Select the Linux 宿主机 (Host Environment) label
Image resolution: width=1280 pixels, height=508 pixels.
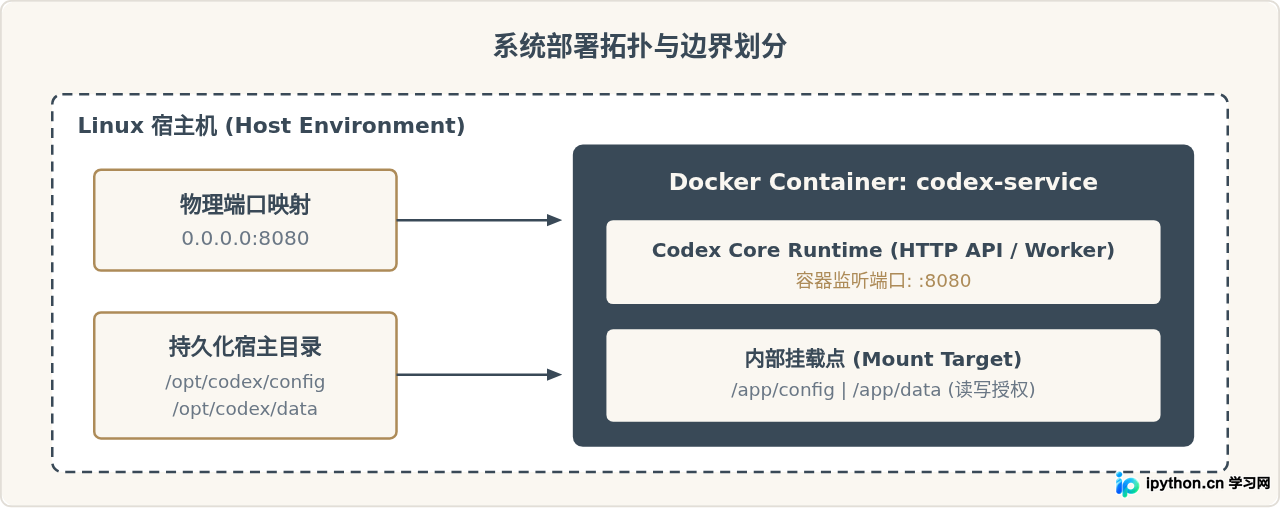271,126
